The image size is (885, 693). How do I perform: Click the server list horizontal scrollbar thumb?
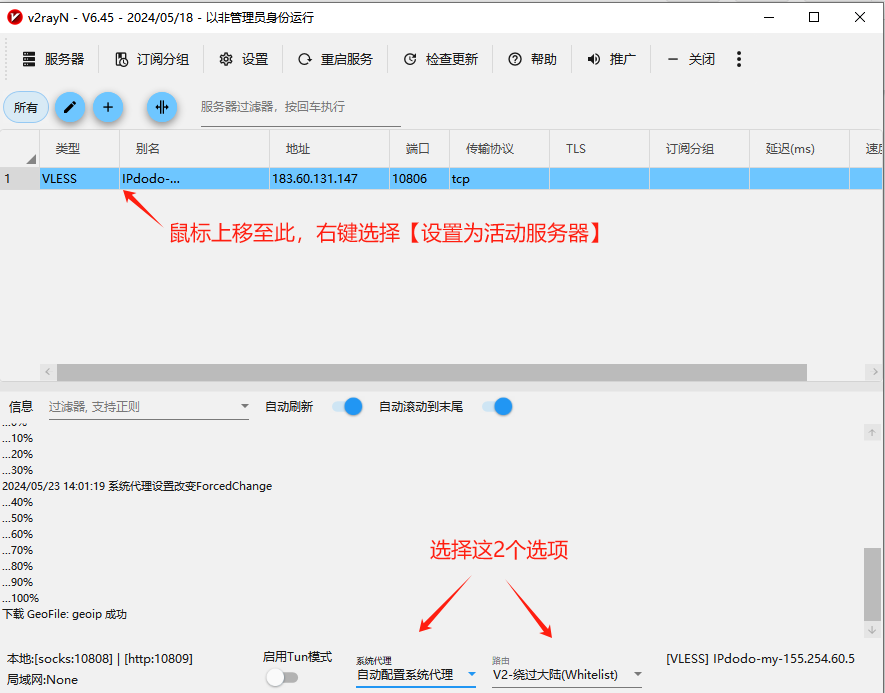[432, 372]
